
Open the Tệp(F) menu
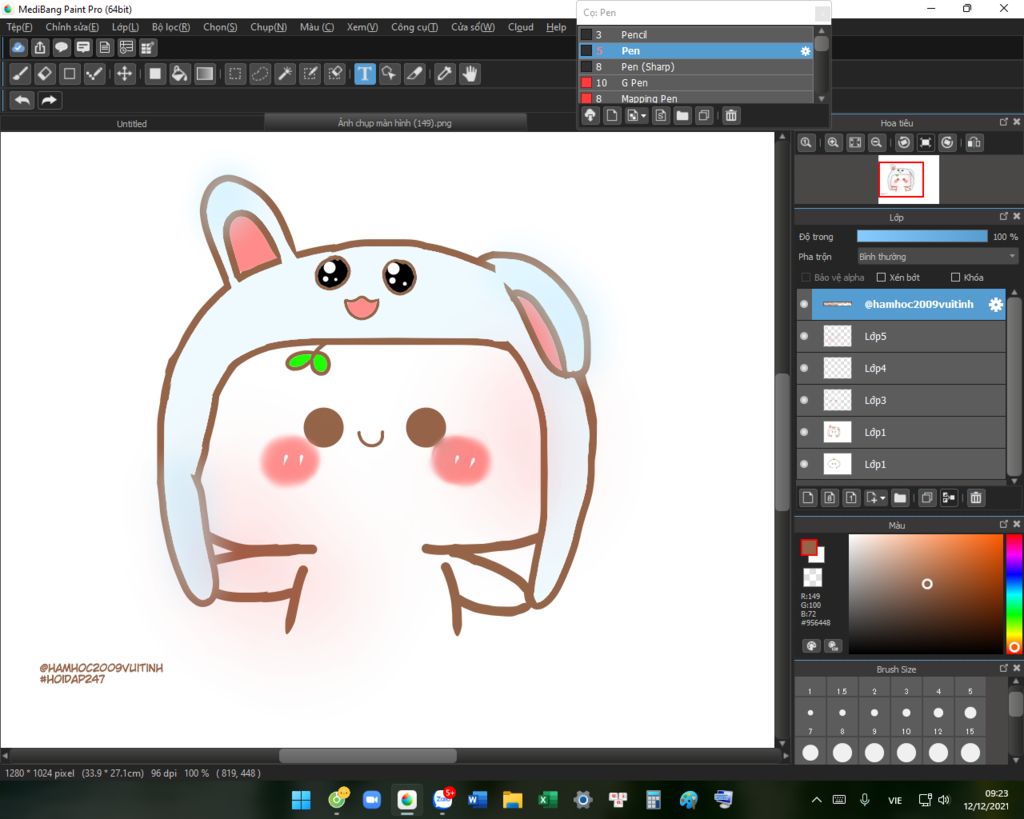[x=19, y=27]
